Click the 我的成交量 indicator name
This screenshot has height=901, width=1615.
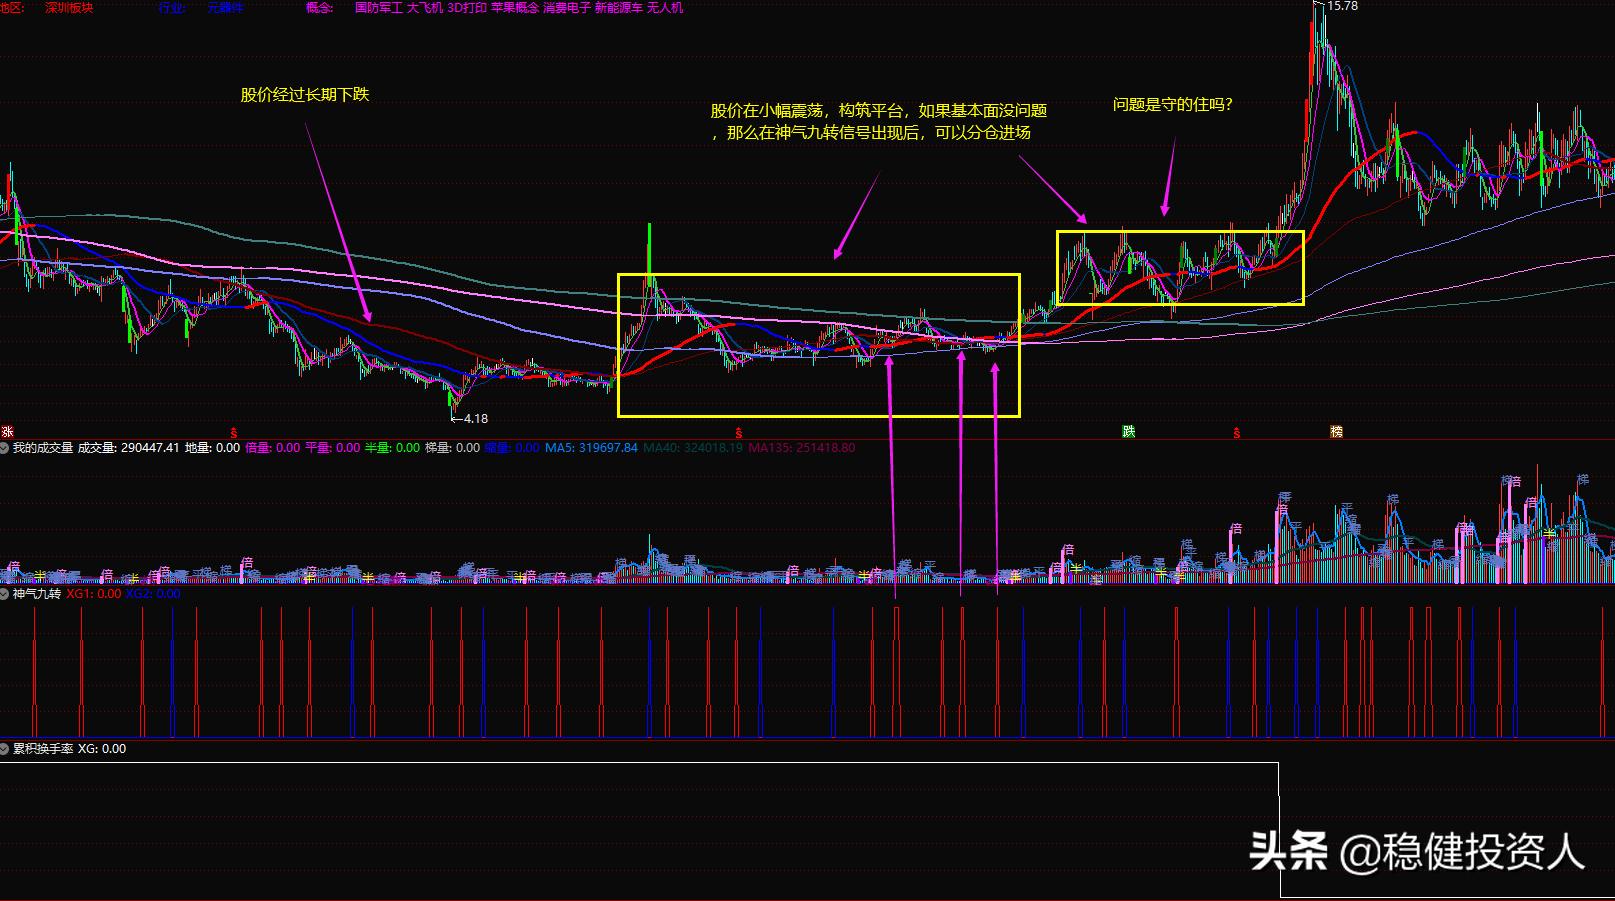click(43, 448)
